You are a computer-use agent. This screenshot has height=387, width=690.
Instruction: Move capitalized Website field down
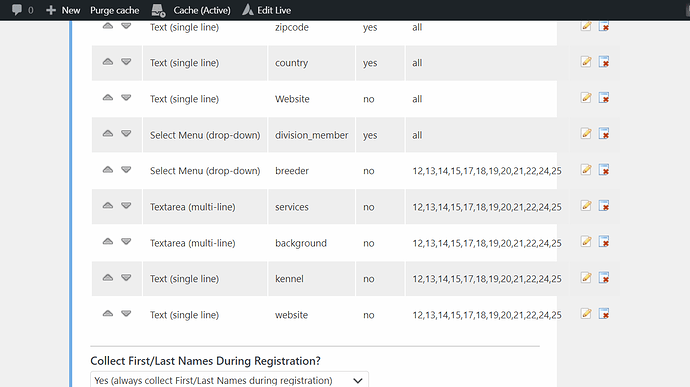[x=126, y=98]
